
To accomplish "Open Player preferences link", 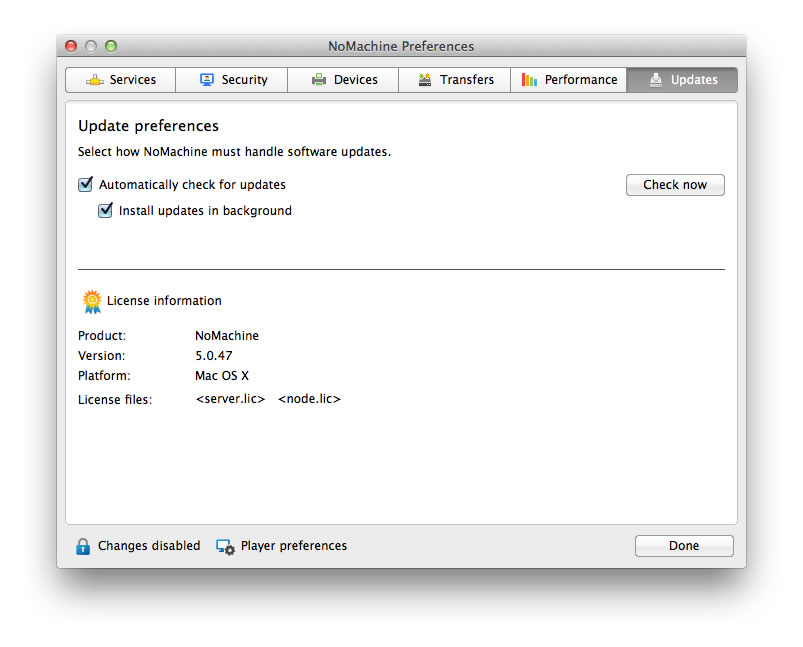I will 293,546.
